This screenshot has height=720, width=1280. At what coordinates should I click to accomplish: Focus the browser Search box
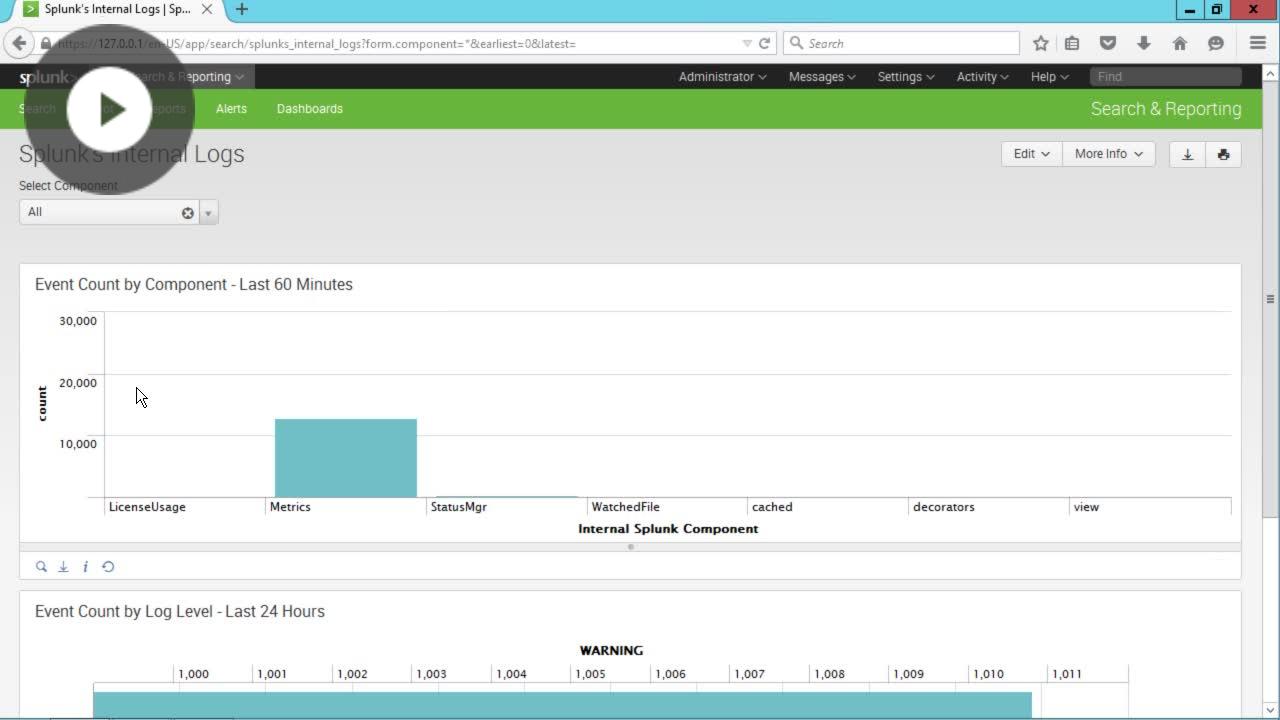coord(901,43)
